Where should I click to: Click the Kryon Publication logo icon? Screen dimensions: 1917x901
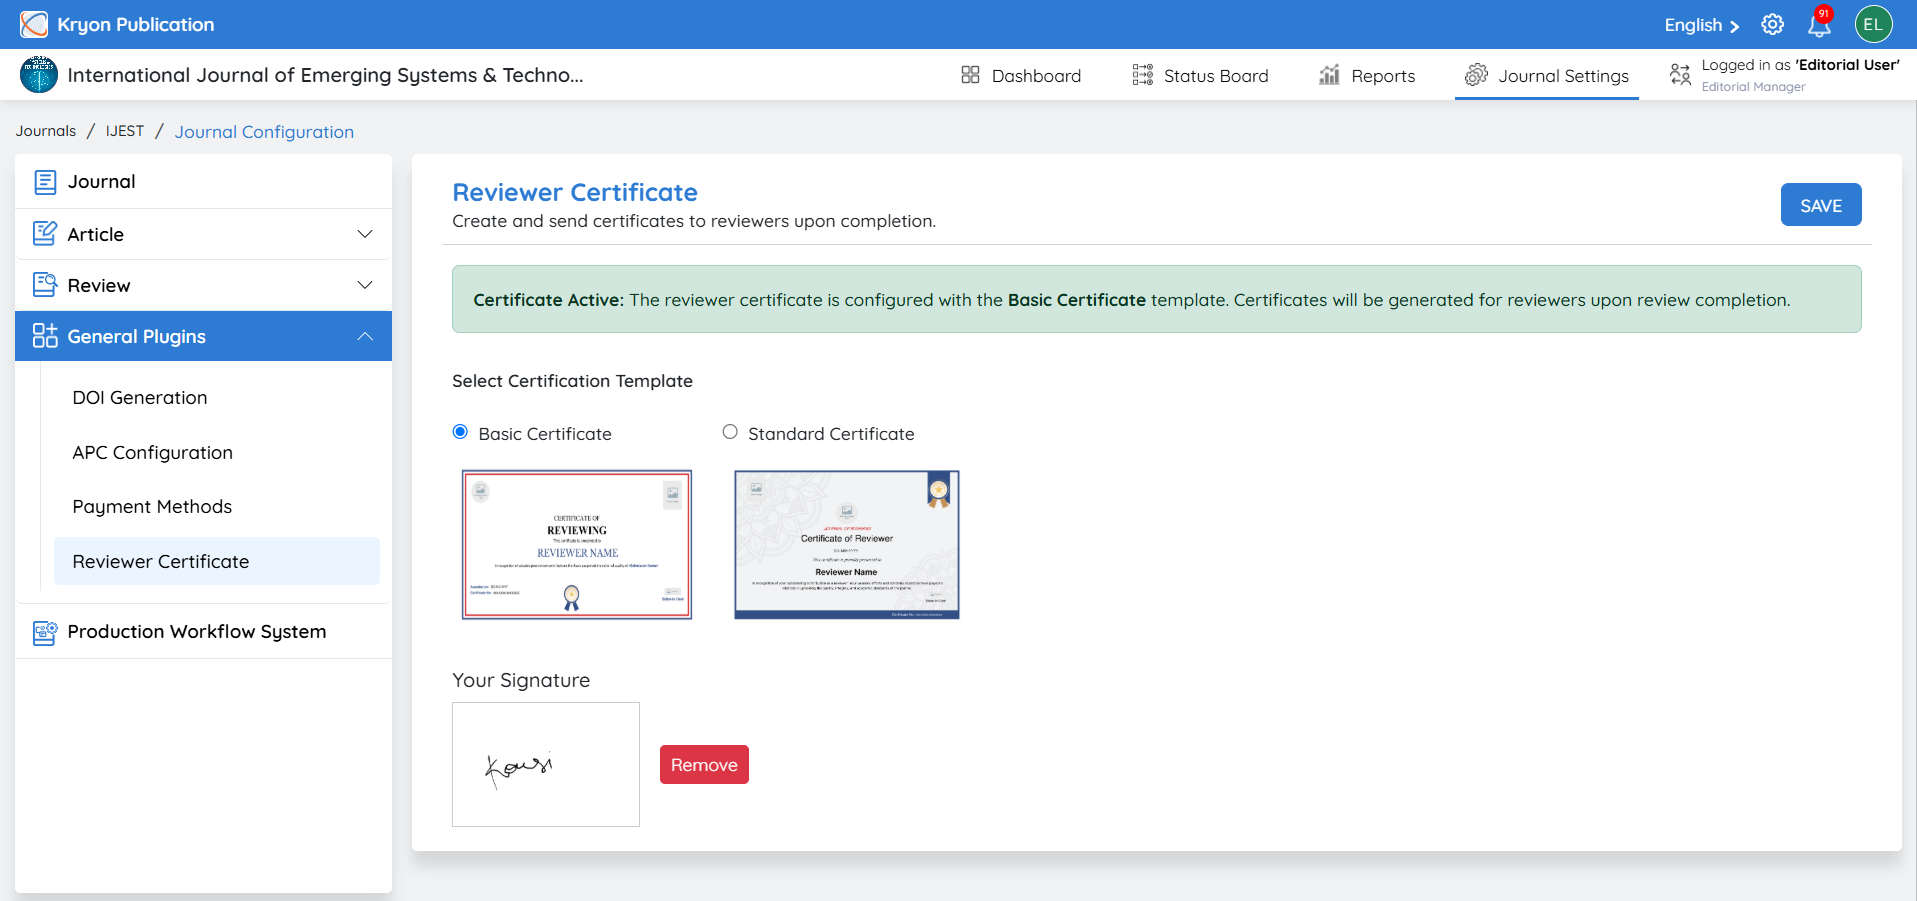tap(34, 24)
